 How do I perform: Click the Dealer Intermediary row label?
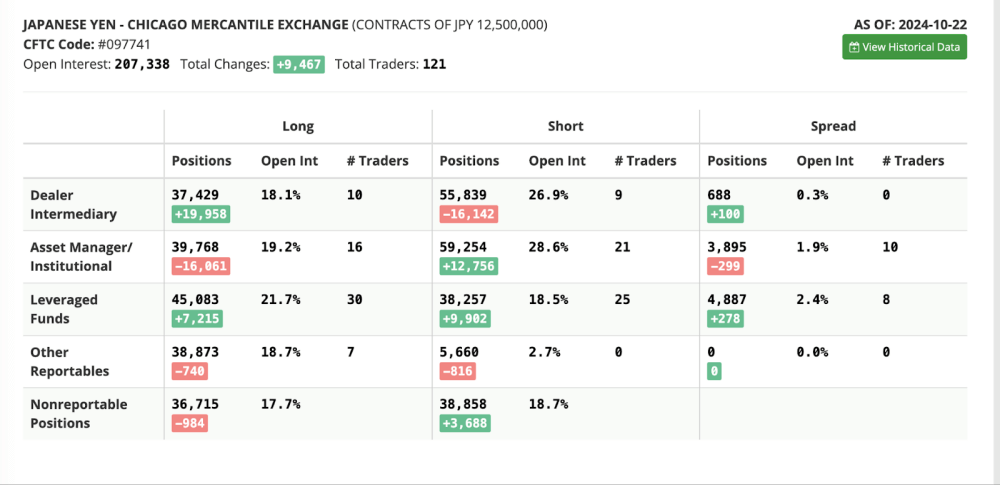73,204
